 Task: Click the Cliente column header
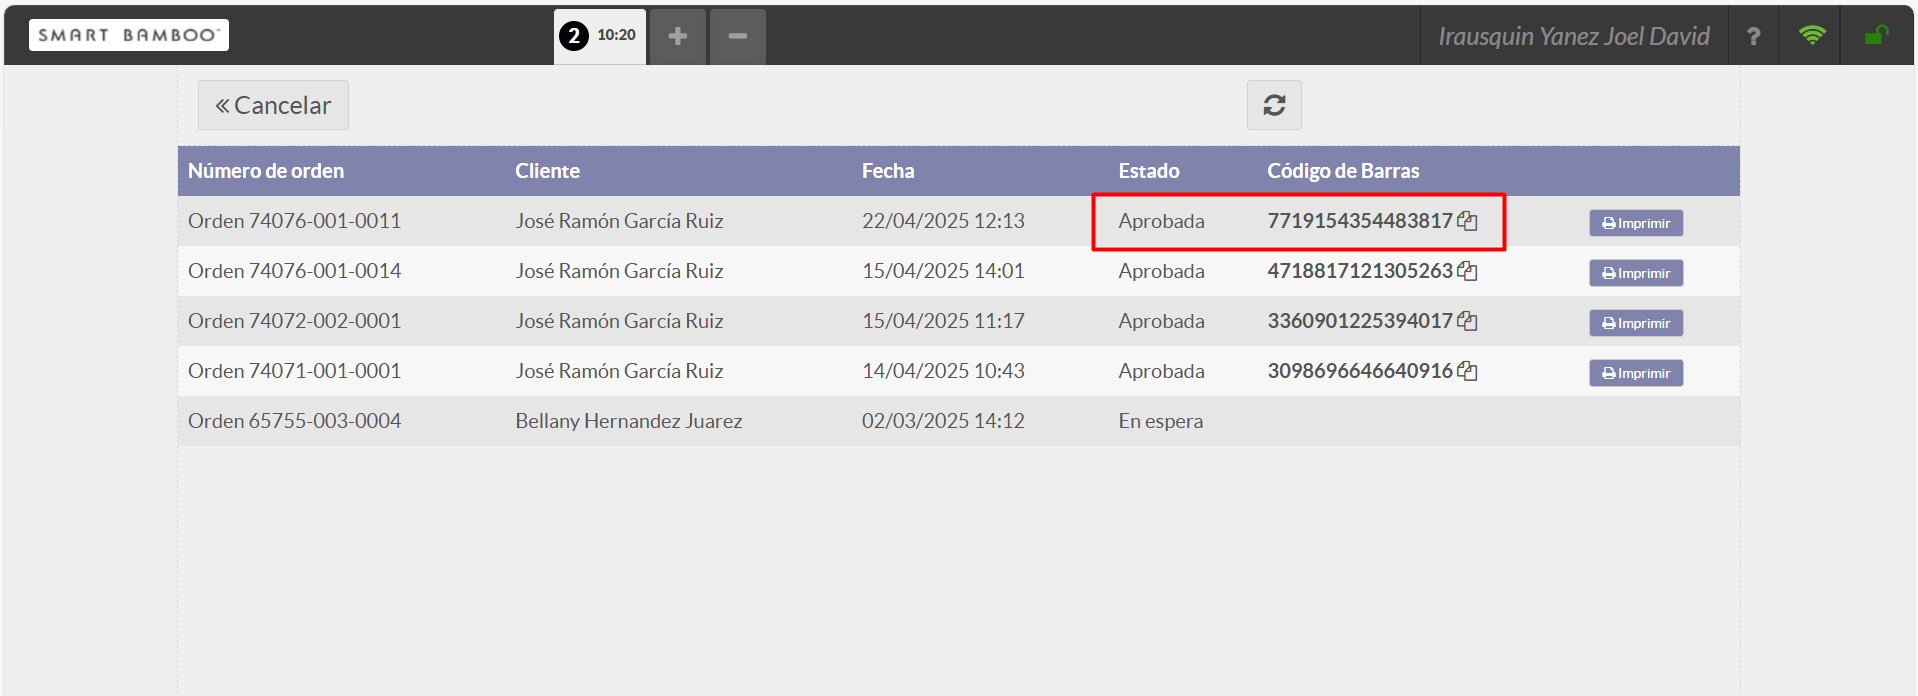tap(547, 171)
